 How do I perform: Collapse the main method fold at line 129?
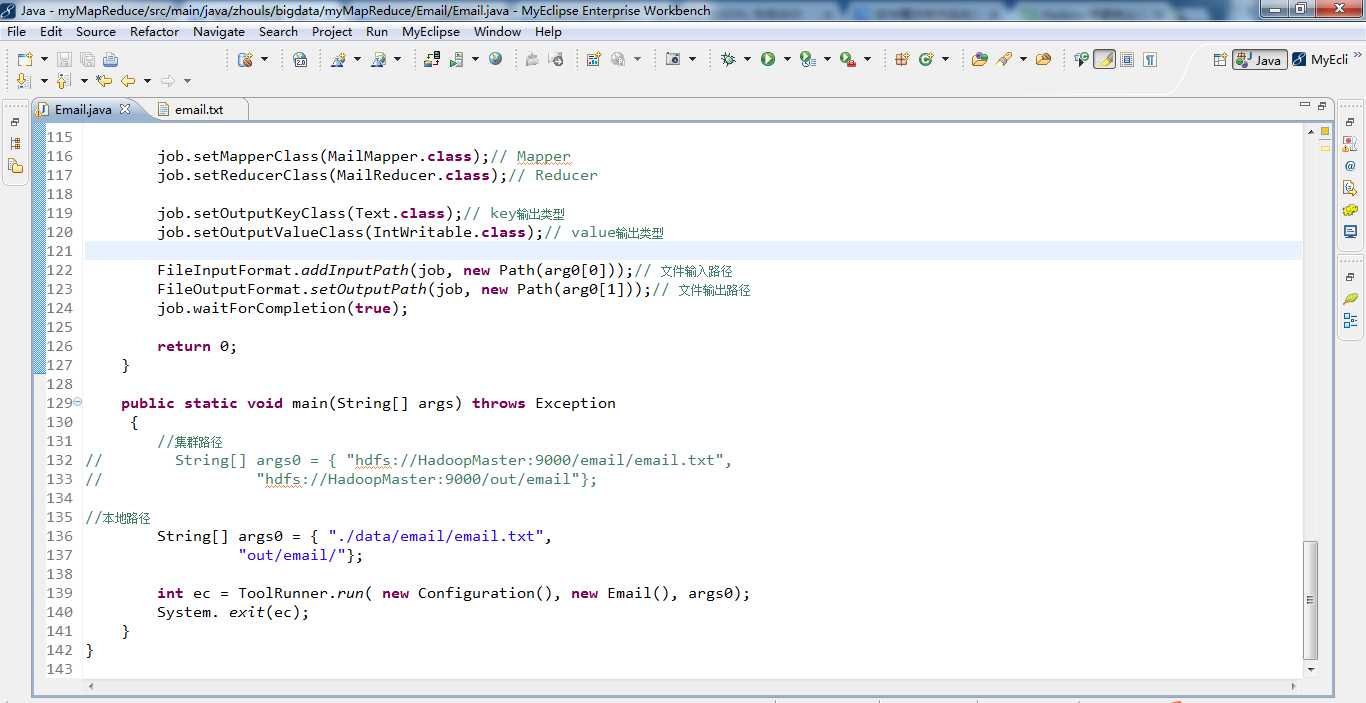click(x=78, y=403)
